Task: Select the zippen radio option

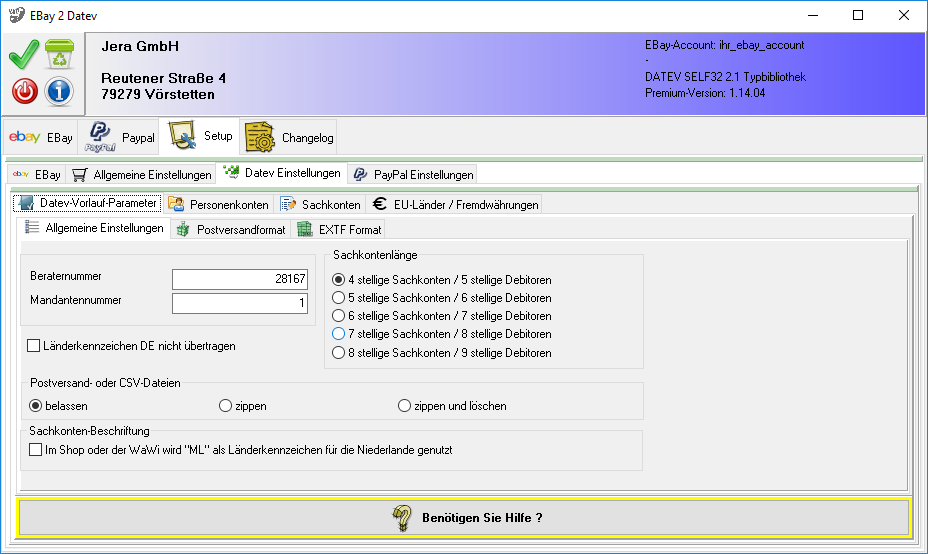Action: coord(225,406)
